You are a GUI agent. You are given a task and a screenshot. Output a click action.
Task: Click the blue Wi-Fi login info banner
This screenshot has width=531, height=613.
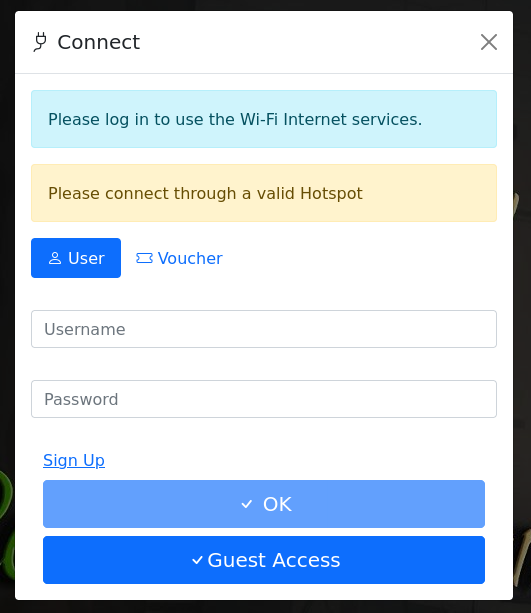pos(264,119)
